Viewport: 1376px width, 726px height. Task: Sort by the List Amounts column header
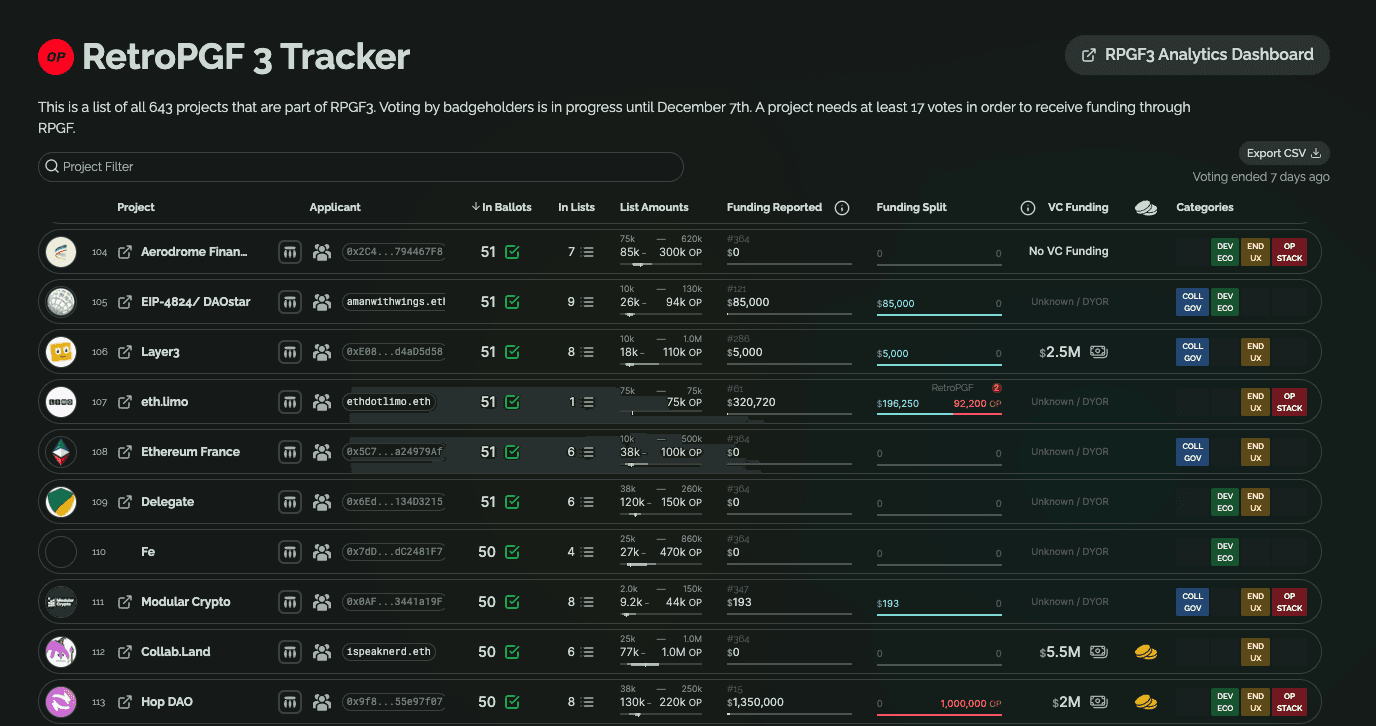pos(654,207)
